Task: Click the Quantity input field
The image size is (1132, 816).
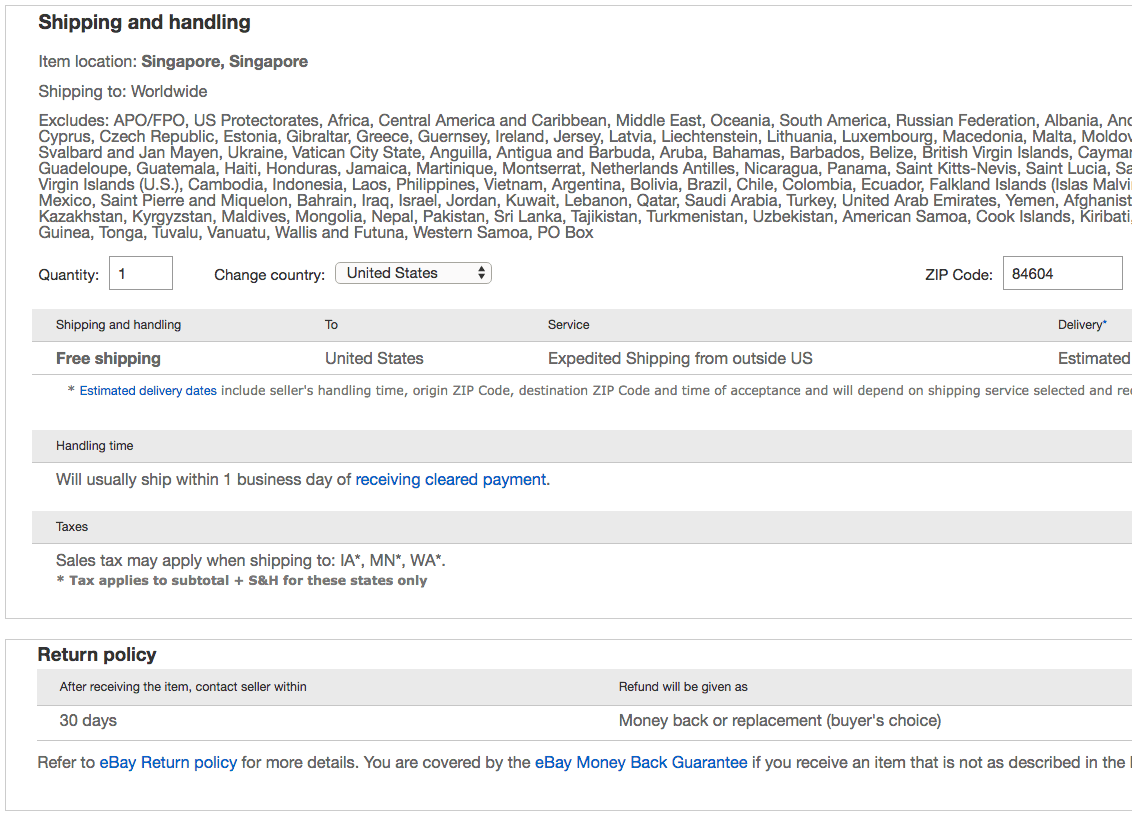Action: (141, 273)
